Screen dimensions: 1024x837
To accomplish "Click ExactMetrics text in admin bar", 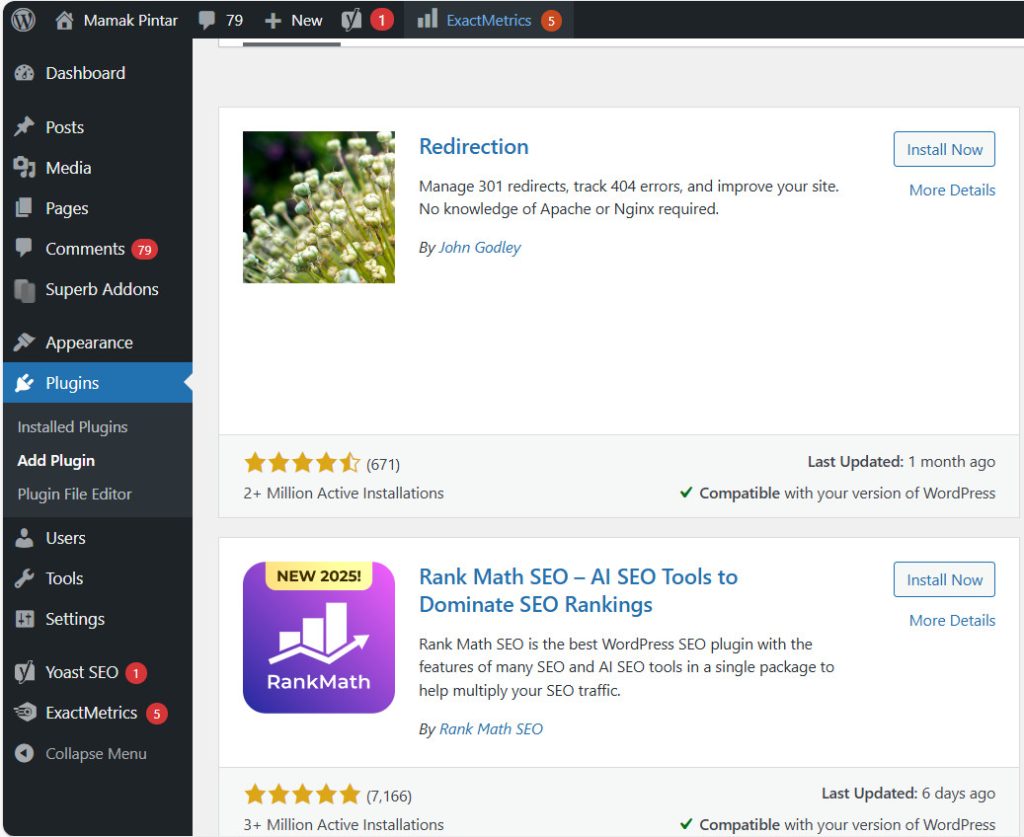I will click(488, 21).
